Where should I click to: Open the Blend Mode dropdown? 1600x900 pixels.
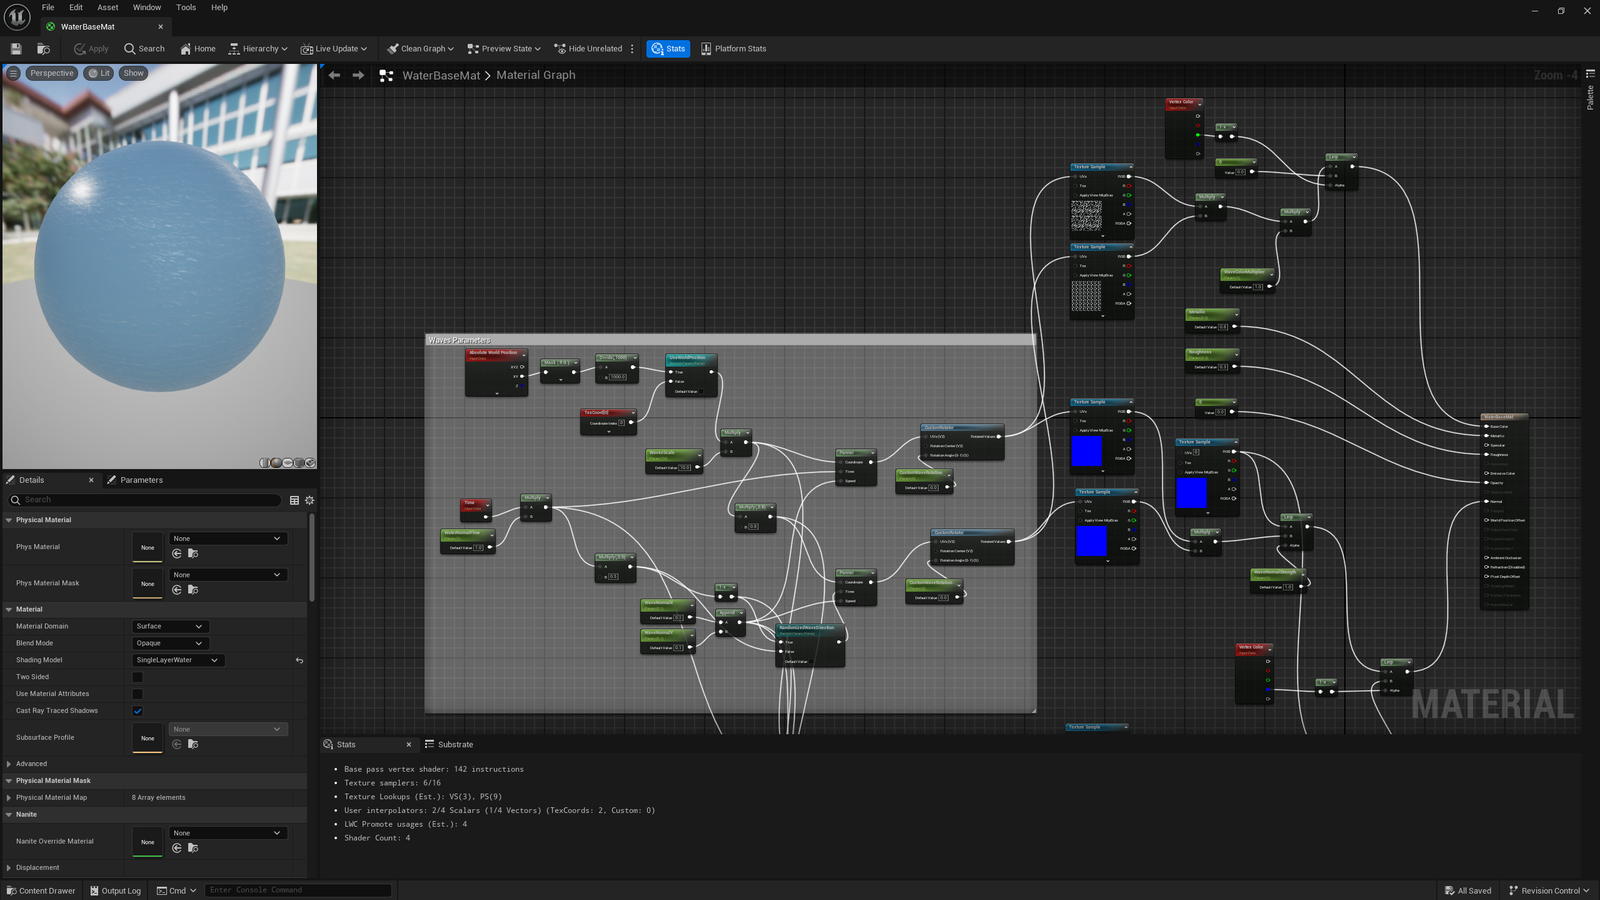[169, 643]
